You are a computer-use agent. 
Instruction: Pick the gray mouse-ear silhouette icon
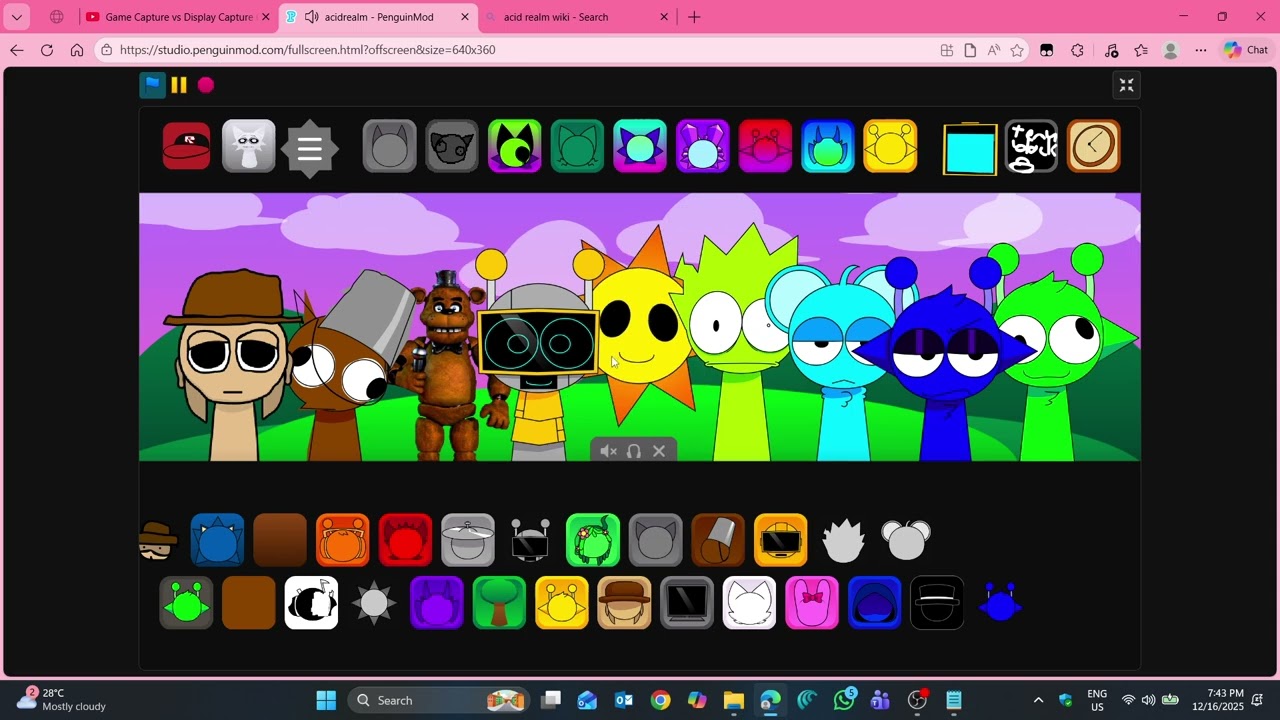point(906,540)
